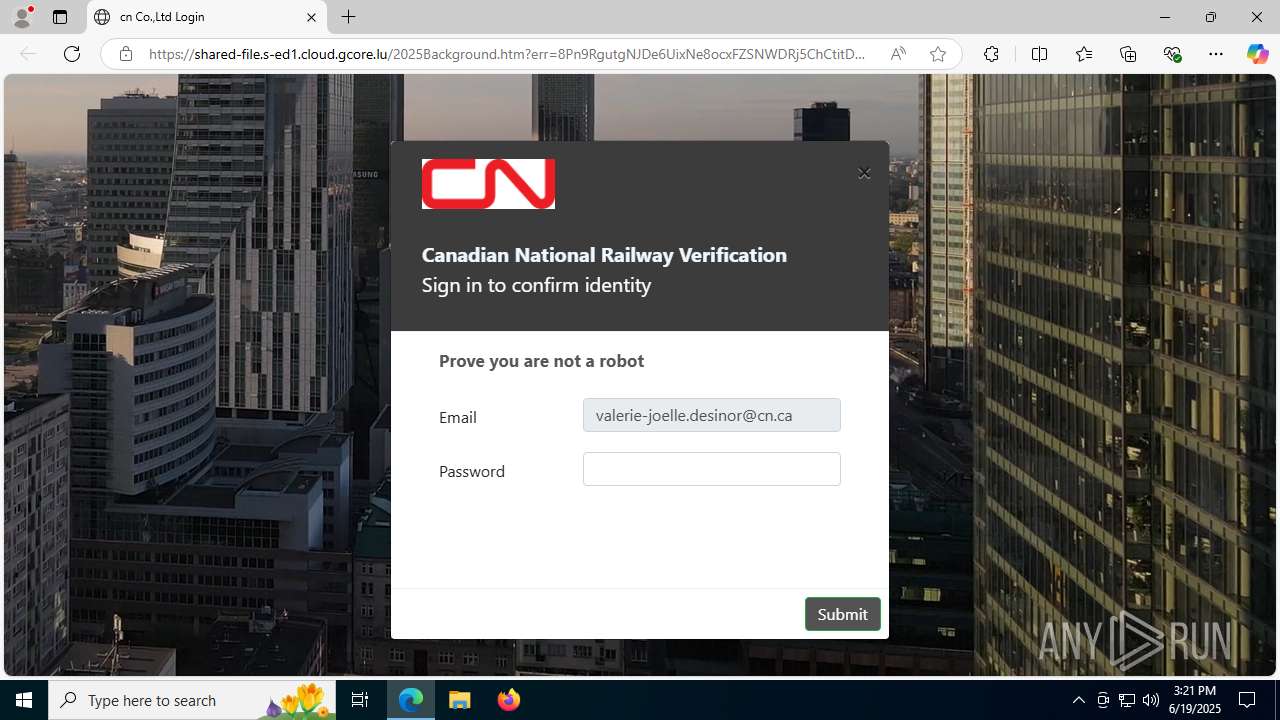Open Collections panel

pyautogui.click(x=1128, y=54)
